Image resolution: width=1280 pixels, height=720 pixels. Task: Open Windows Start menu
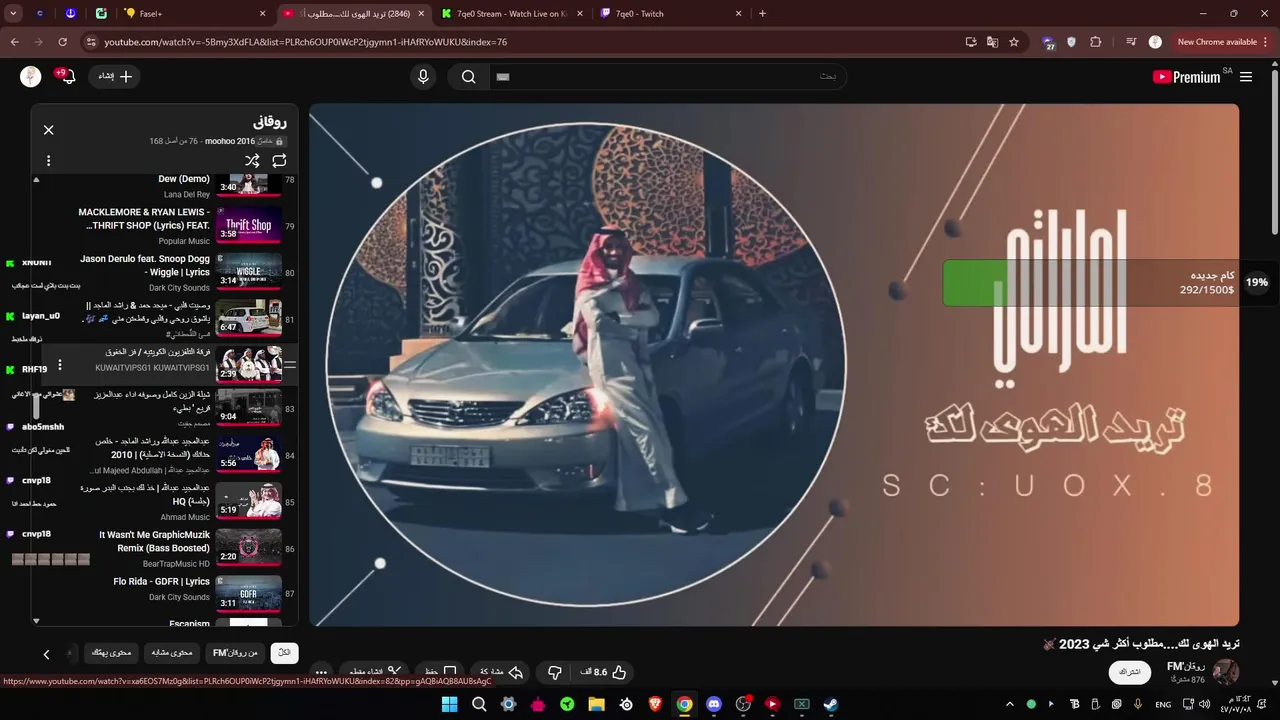pyautogui.click(x=449, y=704)
